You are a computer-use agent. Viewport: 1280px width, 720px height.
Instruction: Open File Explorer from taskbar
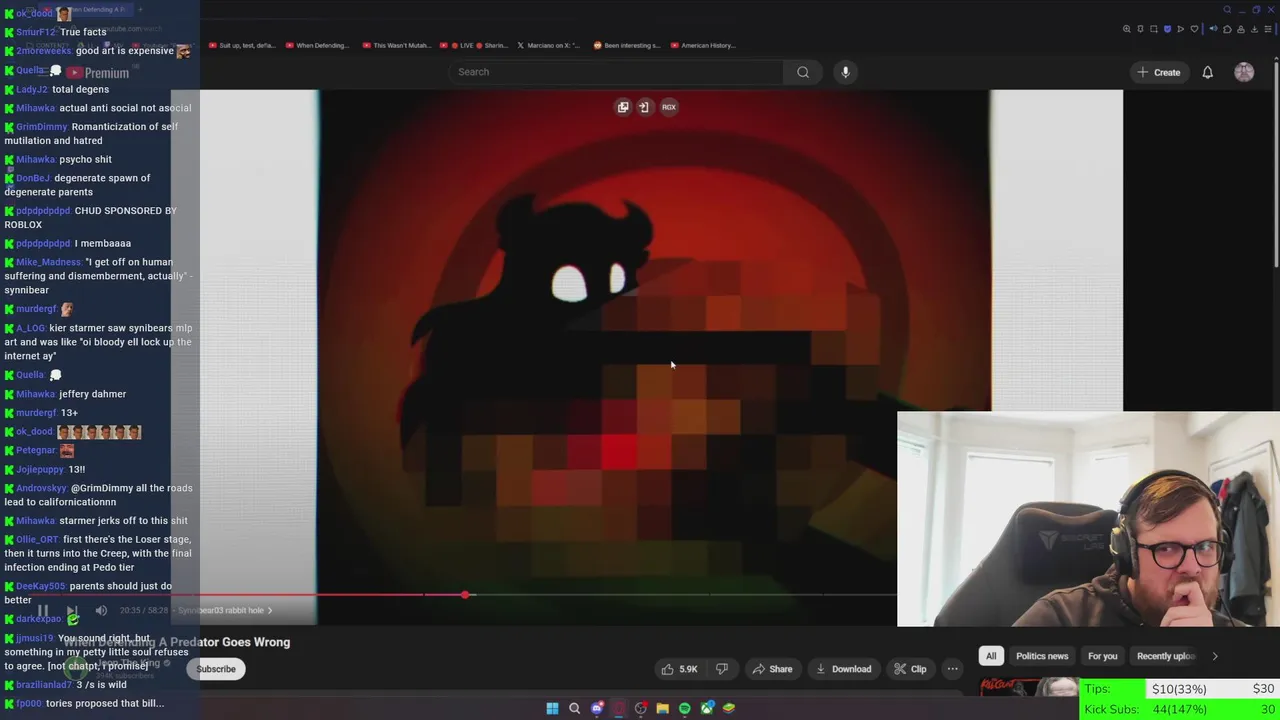tap(662, 708)
